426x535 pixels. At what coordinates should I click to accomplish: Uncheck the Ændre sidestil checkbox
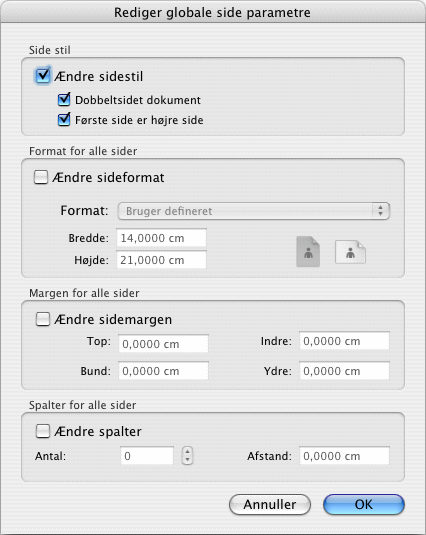click(x=43, y=75)
